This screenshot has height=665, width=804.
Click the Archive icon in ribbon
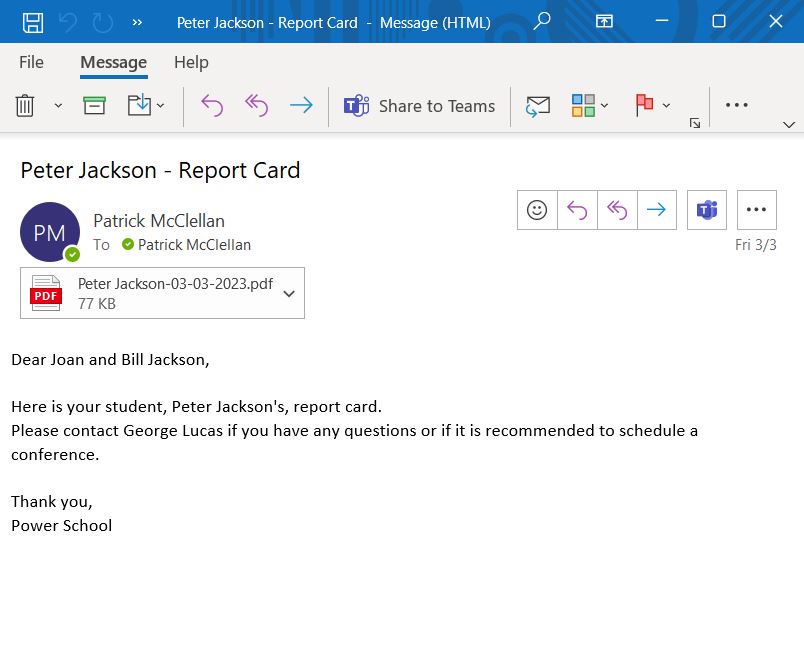(x=95, y=106)
